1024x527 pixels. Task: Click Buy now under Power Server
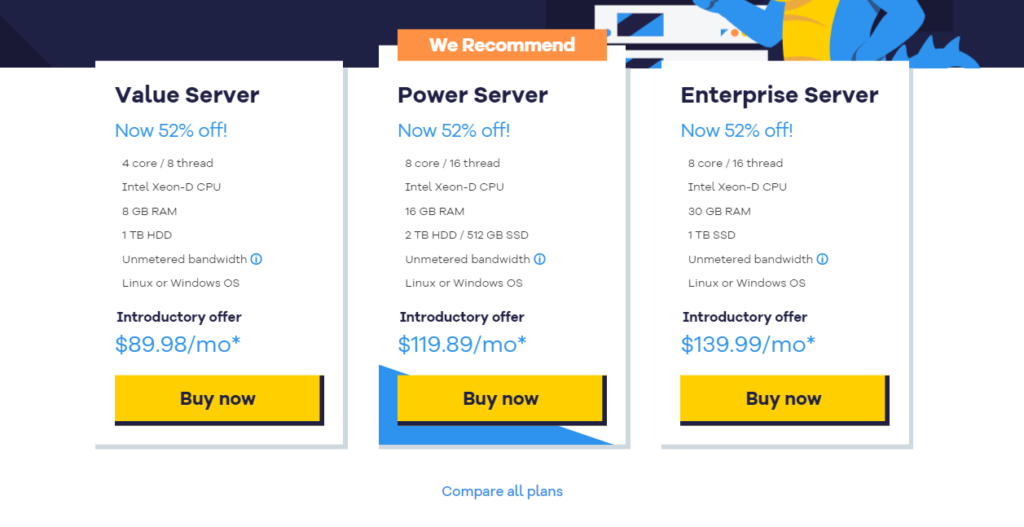click(x=500, y=398)
